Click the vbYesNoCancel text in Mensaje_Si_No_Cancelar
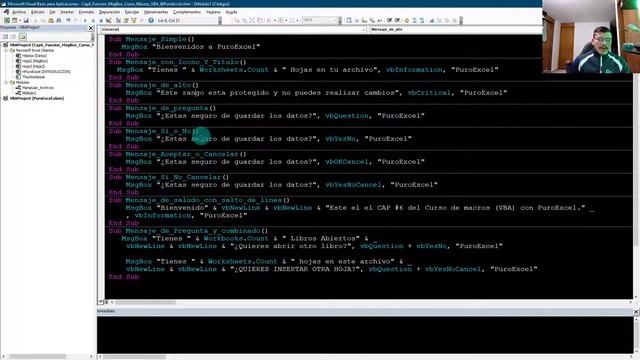The image size is (640, 360). (353, 184)
